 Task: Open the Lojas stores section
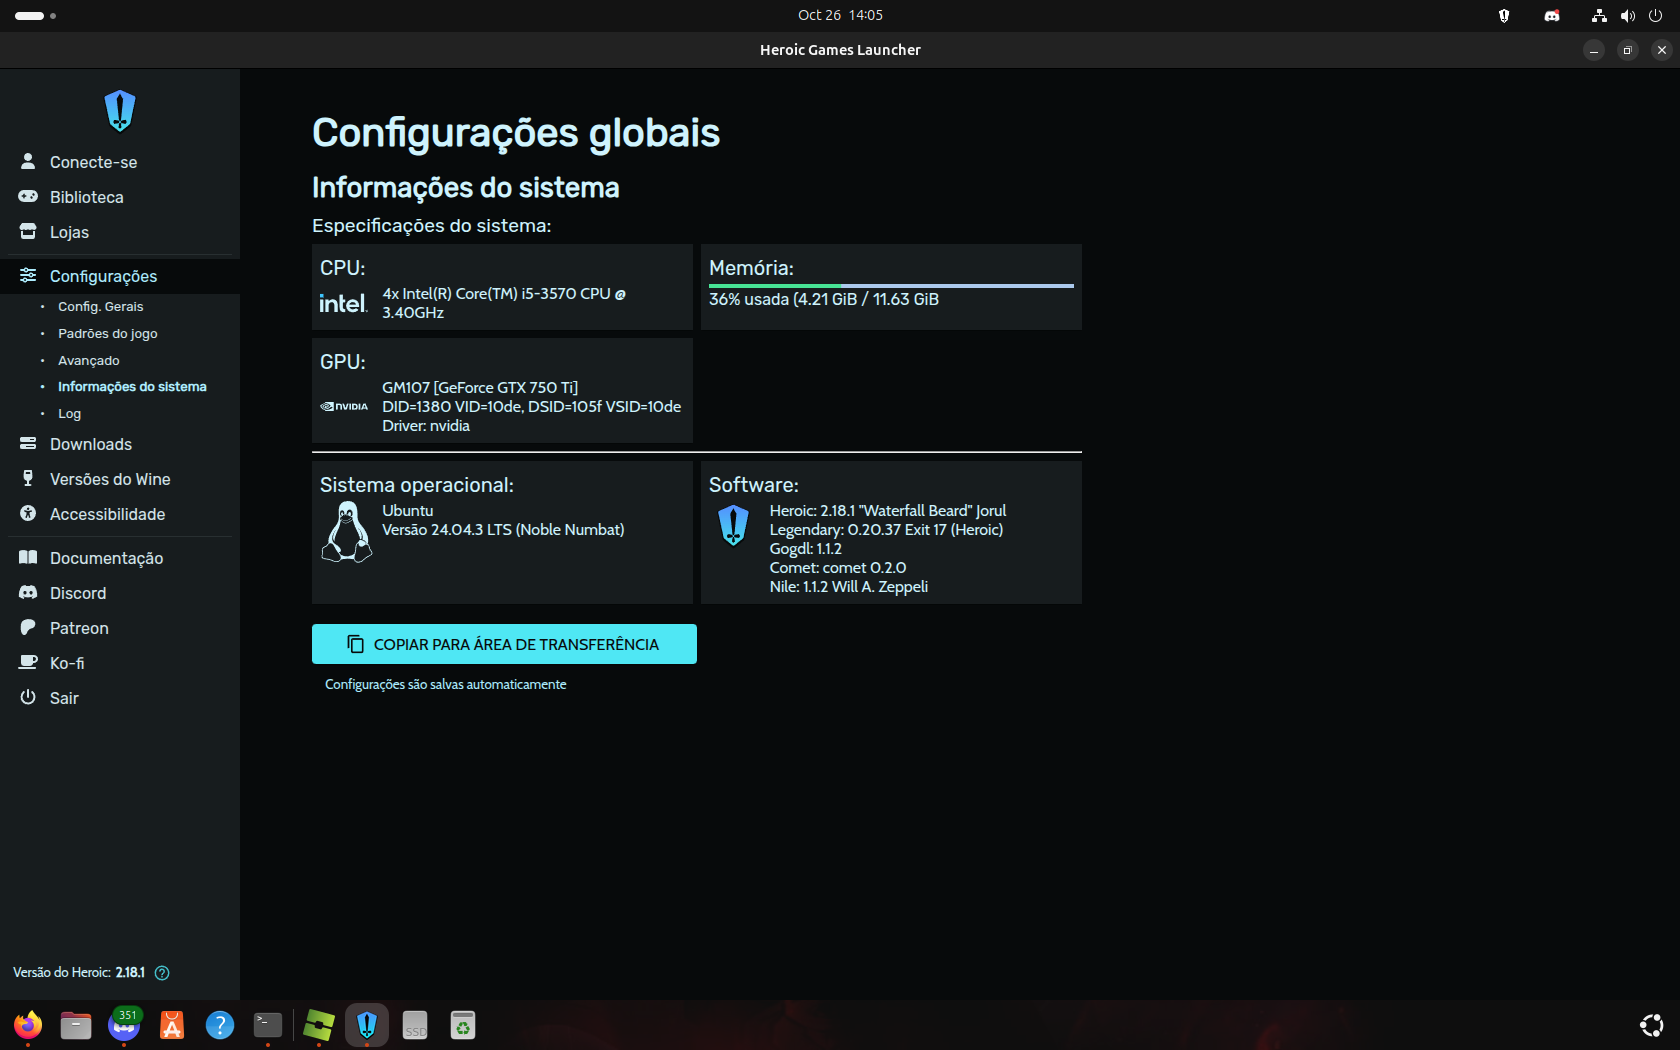(x=69, y=232)
